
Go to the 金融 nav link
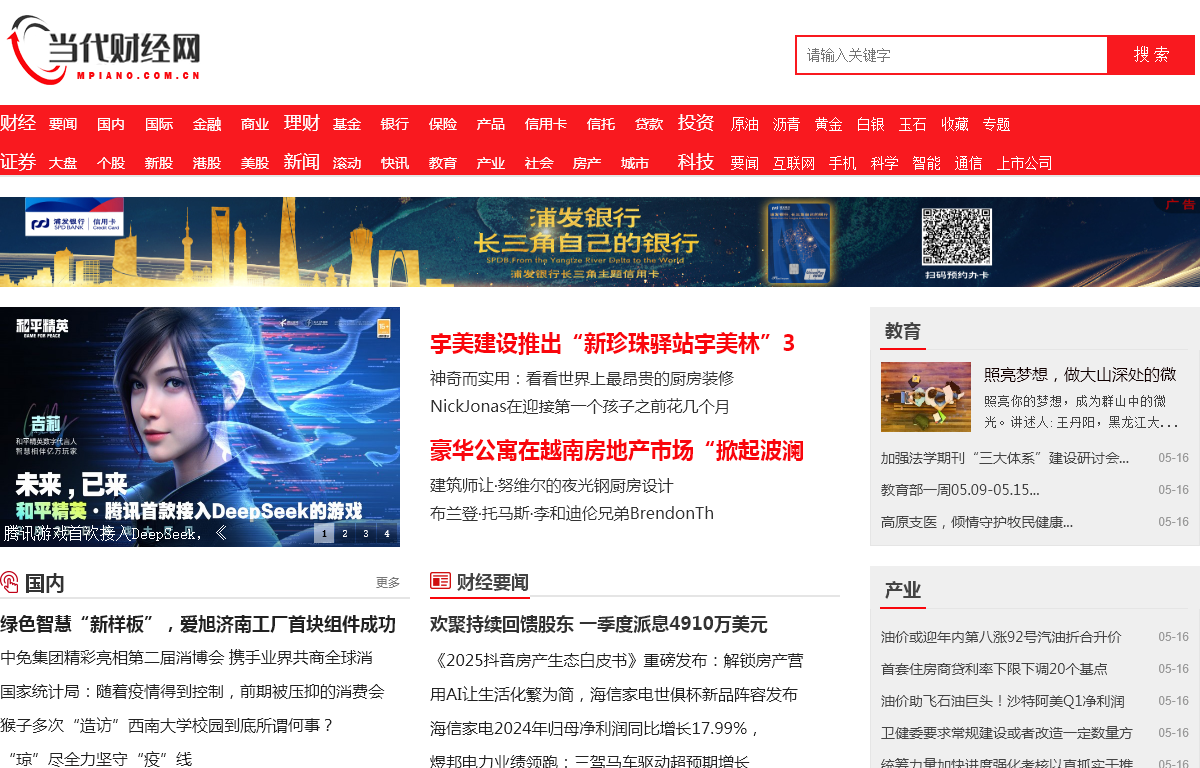(207, 124)
